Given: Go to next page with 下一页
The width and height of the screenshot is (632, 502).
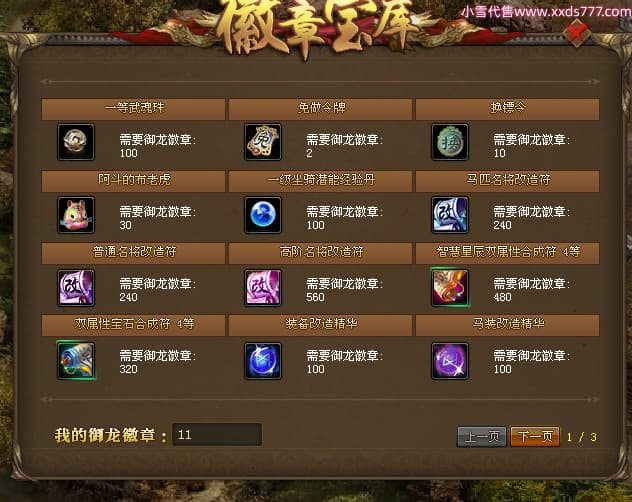Looking at the screenshot, I should [535, 436].
